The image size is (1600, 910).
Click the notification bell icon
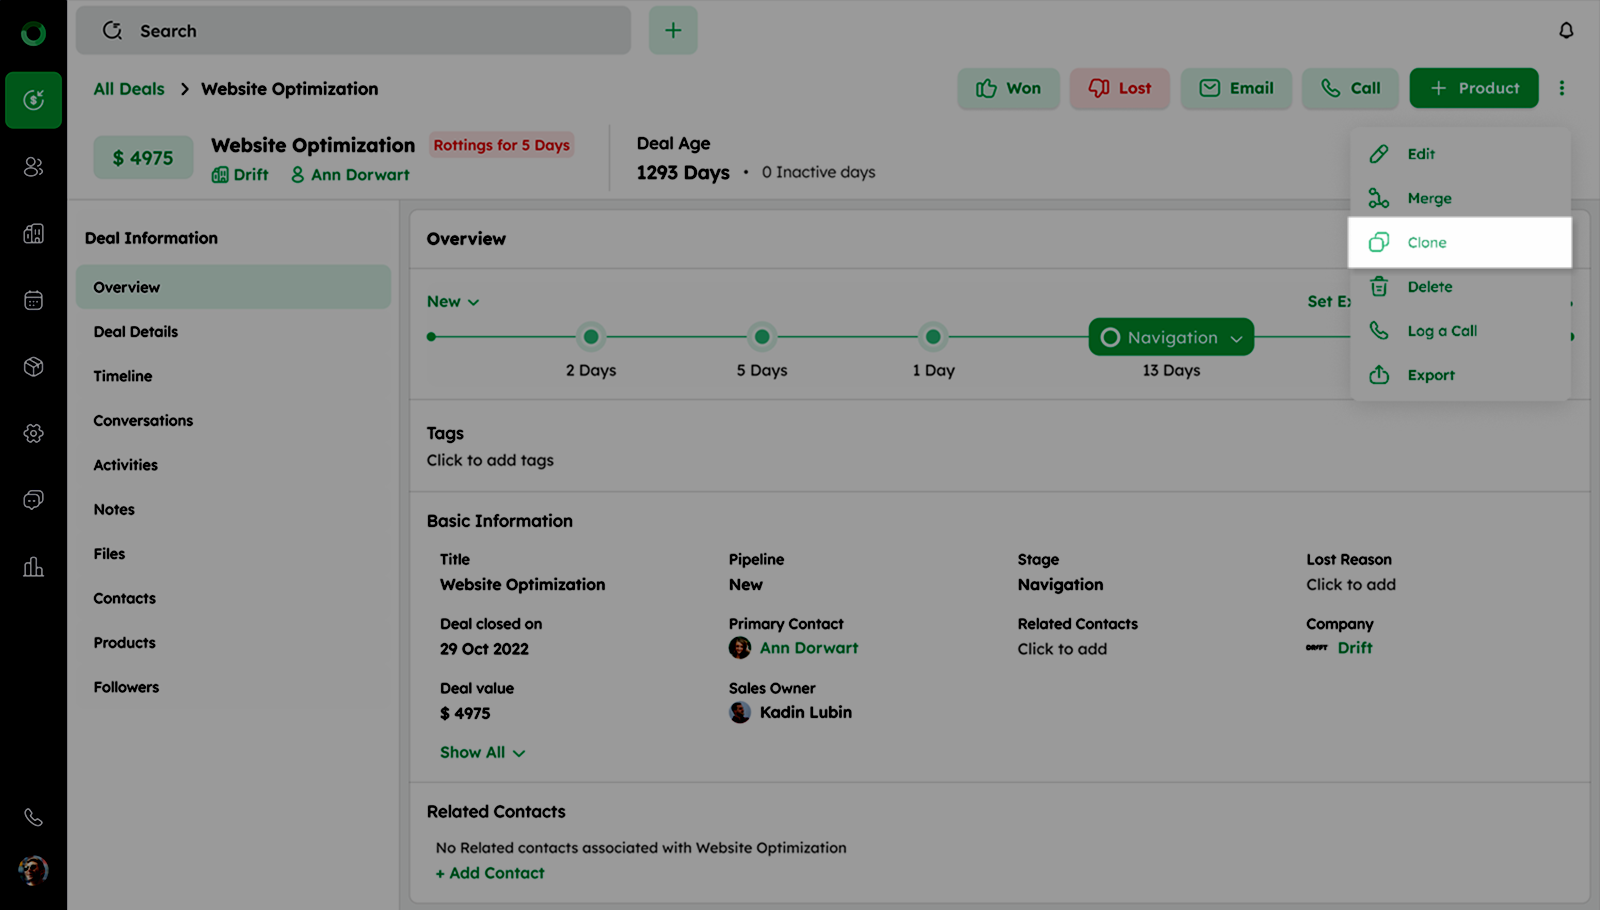pyautogui.click(x=1566, y=31)
